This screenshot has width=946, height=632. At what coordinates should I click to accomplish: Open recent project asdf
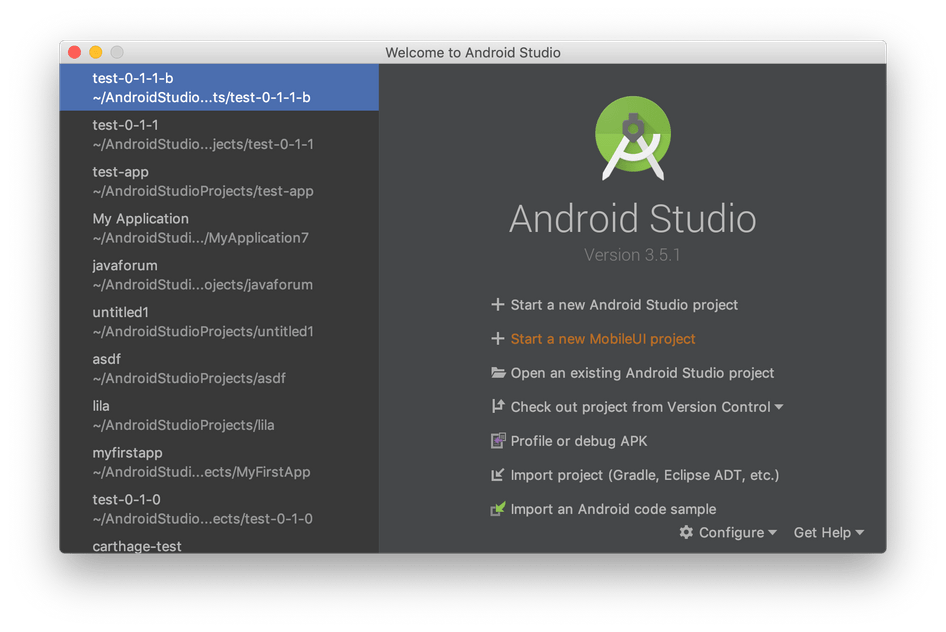[x=219, y=368]
